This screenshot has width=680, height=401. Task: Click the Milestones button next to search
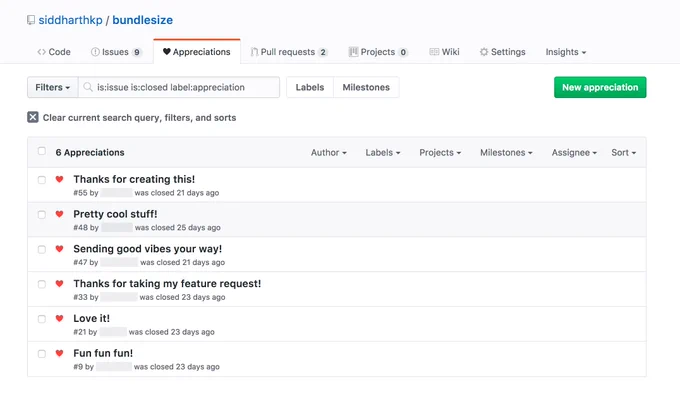(366, 87)
